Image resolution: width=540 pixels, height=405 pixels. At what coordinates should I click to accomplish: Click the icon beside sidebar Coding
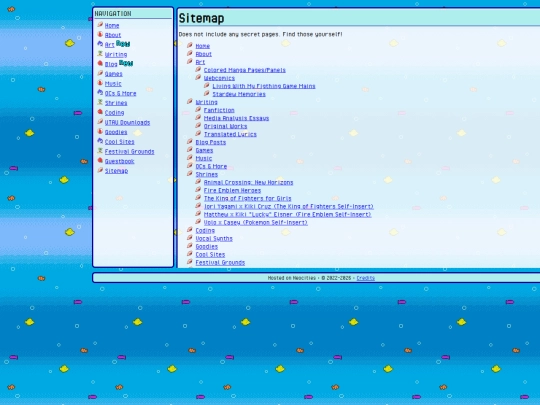tap(100, 112)
